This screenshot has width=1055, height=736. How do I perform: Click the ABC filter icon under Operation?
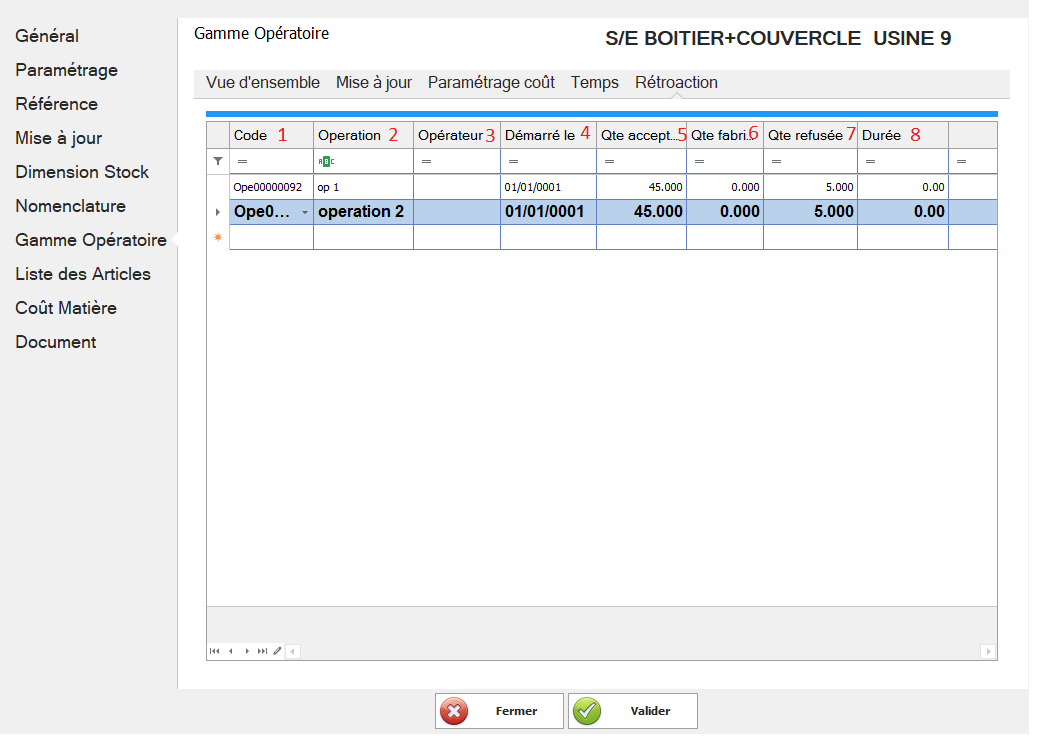(327, 161)
